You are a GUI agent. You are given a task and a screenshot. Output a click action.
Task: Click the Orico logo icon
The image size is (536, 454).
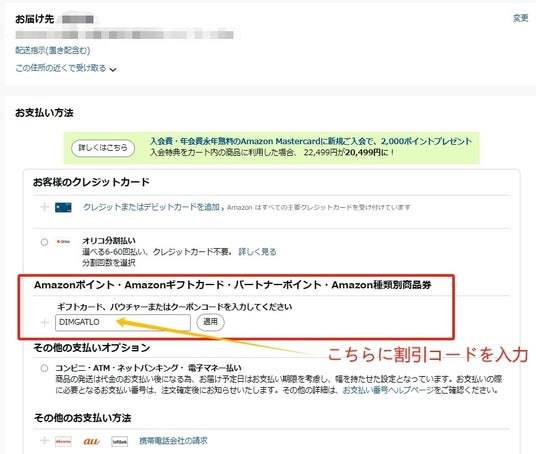point(63,242)
